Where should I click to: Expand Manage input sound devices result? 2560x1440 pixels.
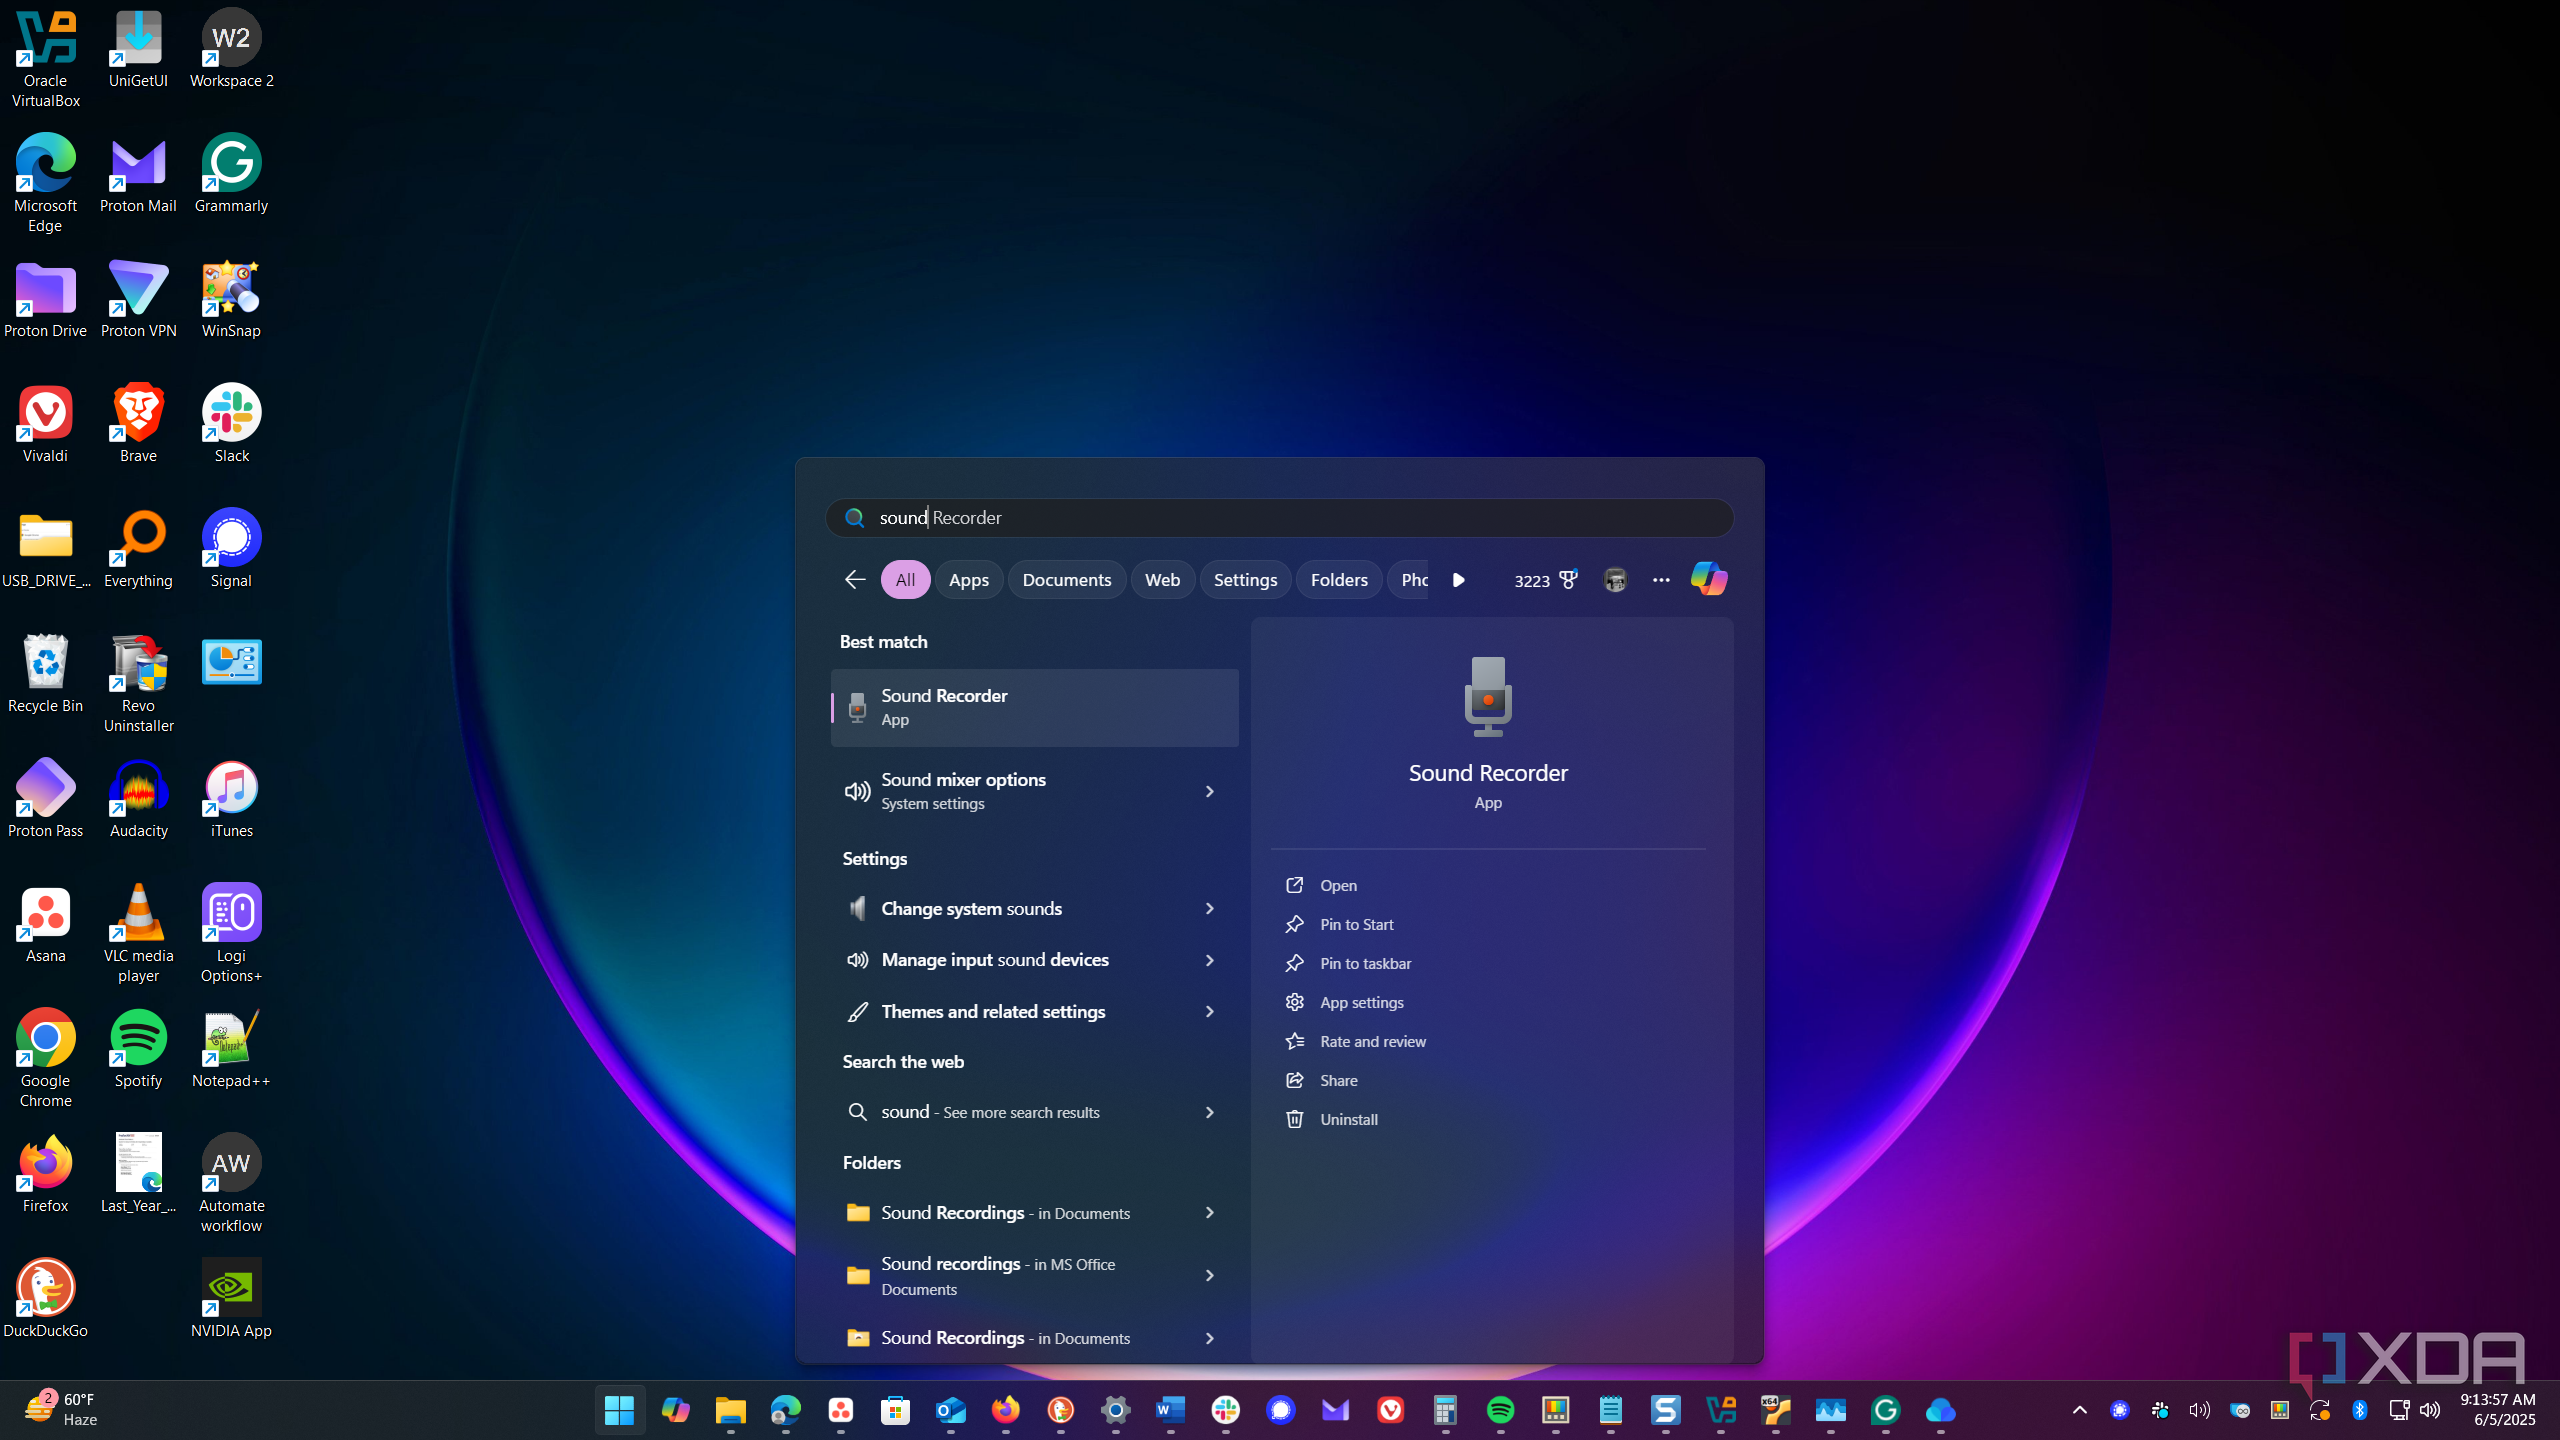coord(1209,960)
